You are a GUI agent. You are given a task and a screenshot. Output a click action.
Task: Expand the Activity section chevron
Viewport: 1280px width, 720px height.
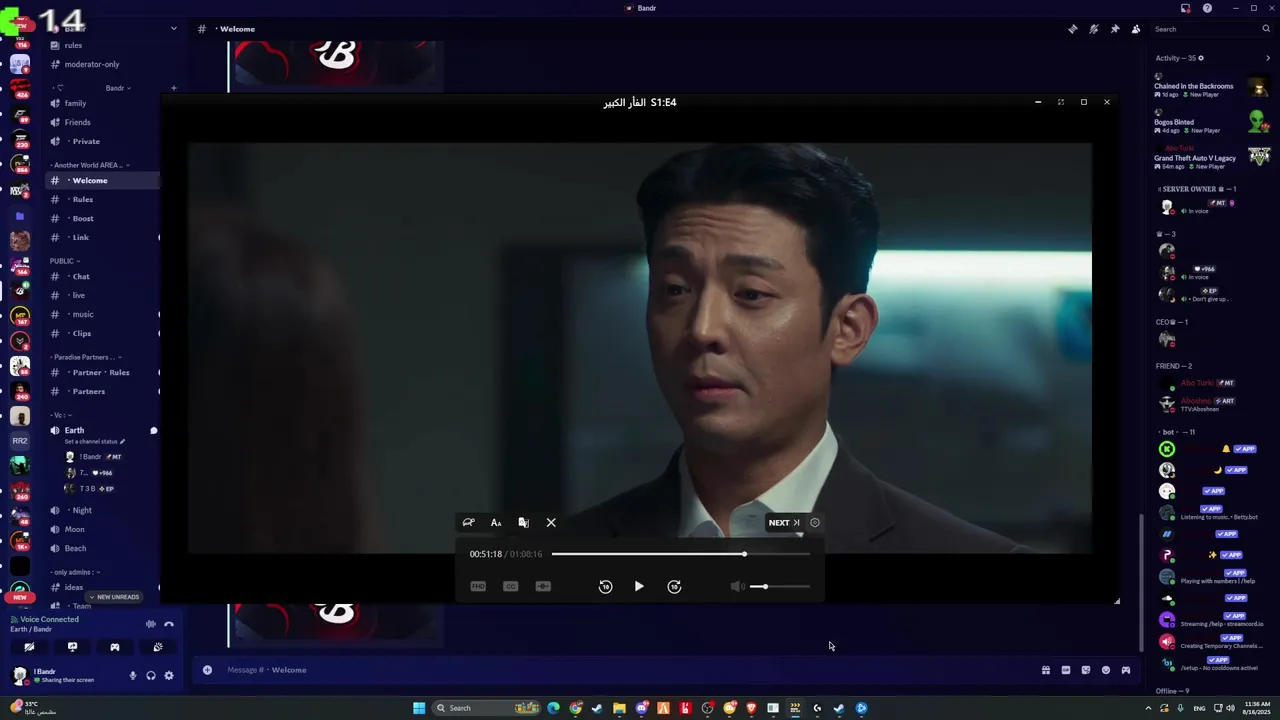(1268, 58)
